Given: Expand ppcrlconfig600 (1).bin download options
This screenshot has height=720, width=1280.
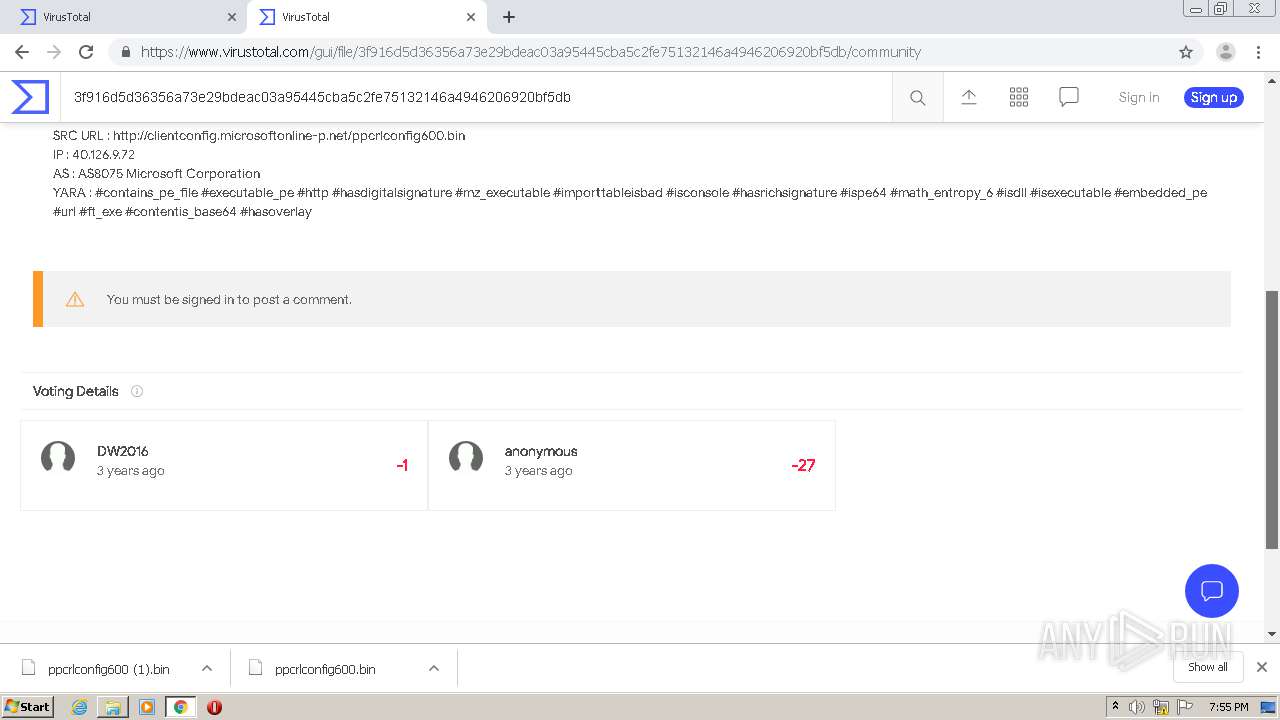Looking at the screenshot, I should [x=207, y=668].
